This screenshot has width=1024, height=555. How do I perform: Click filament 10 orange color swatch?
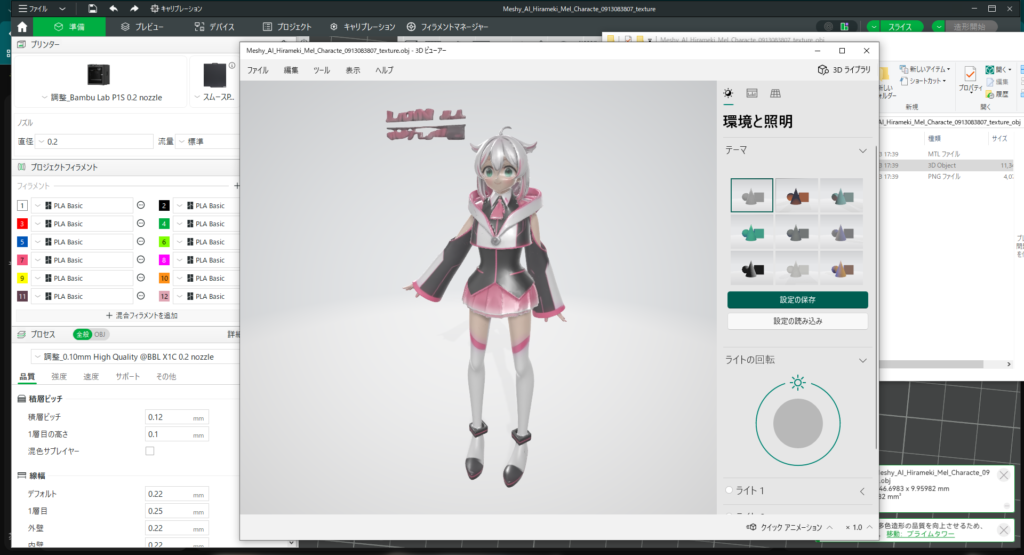[164, 278]
